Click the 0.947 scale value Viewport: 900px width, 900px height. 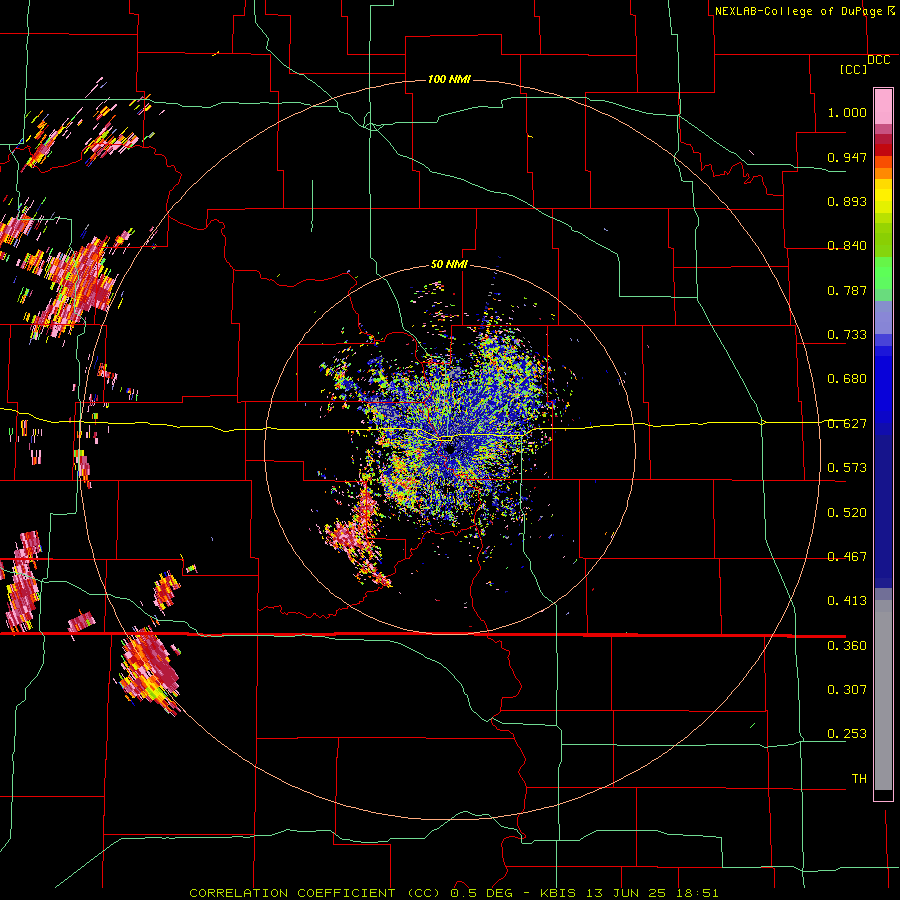[x=847, y=157]
